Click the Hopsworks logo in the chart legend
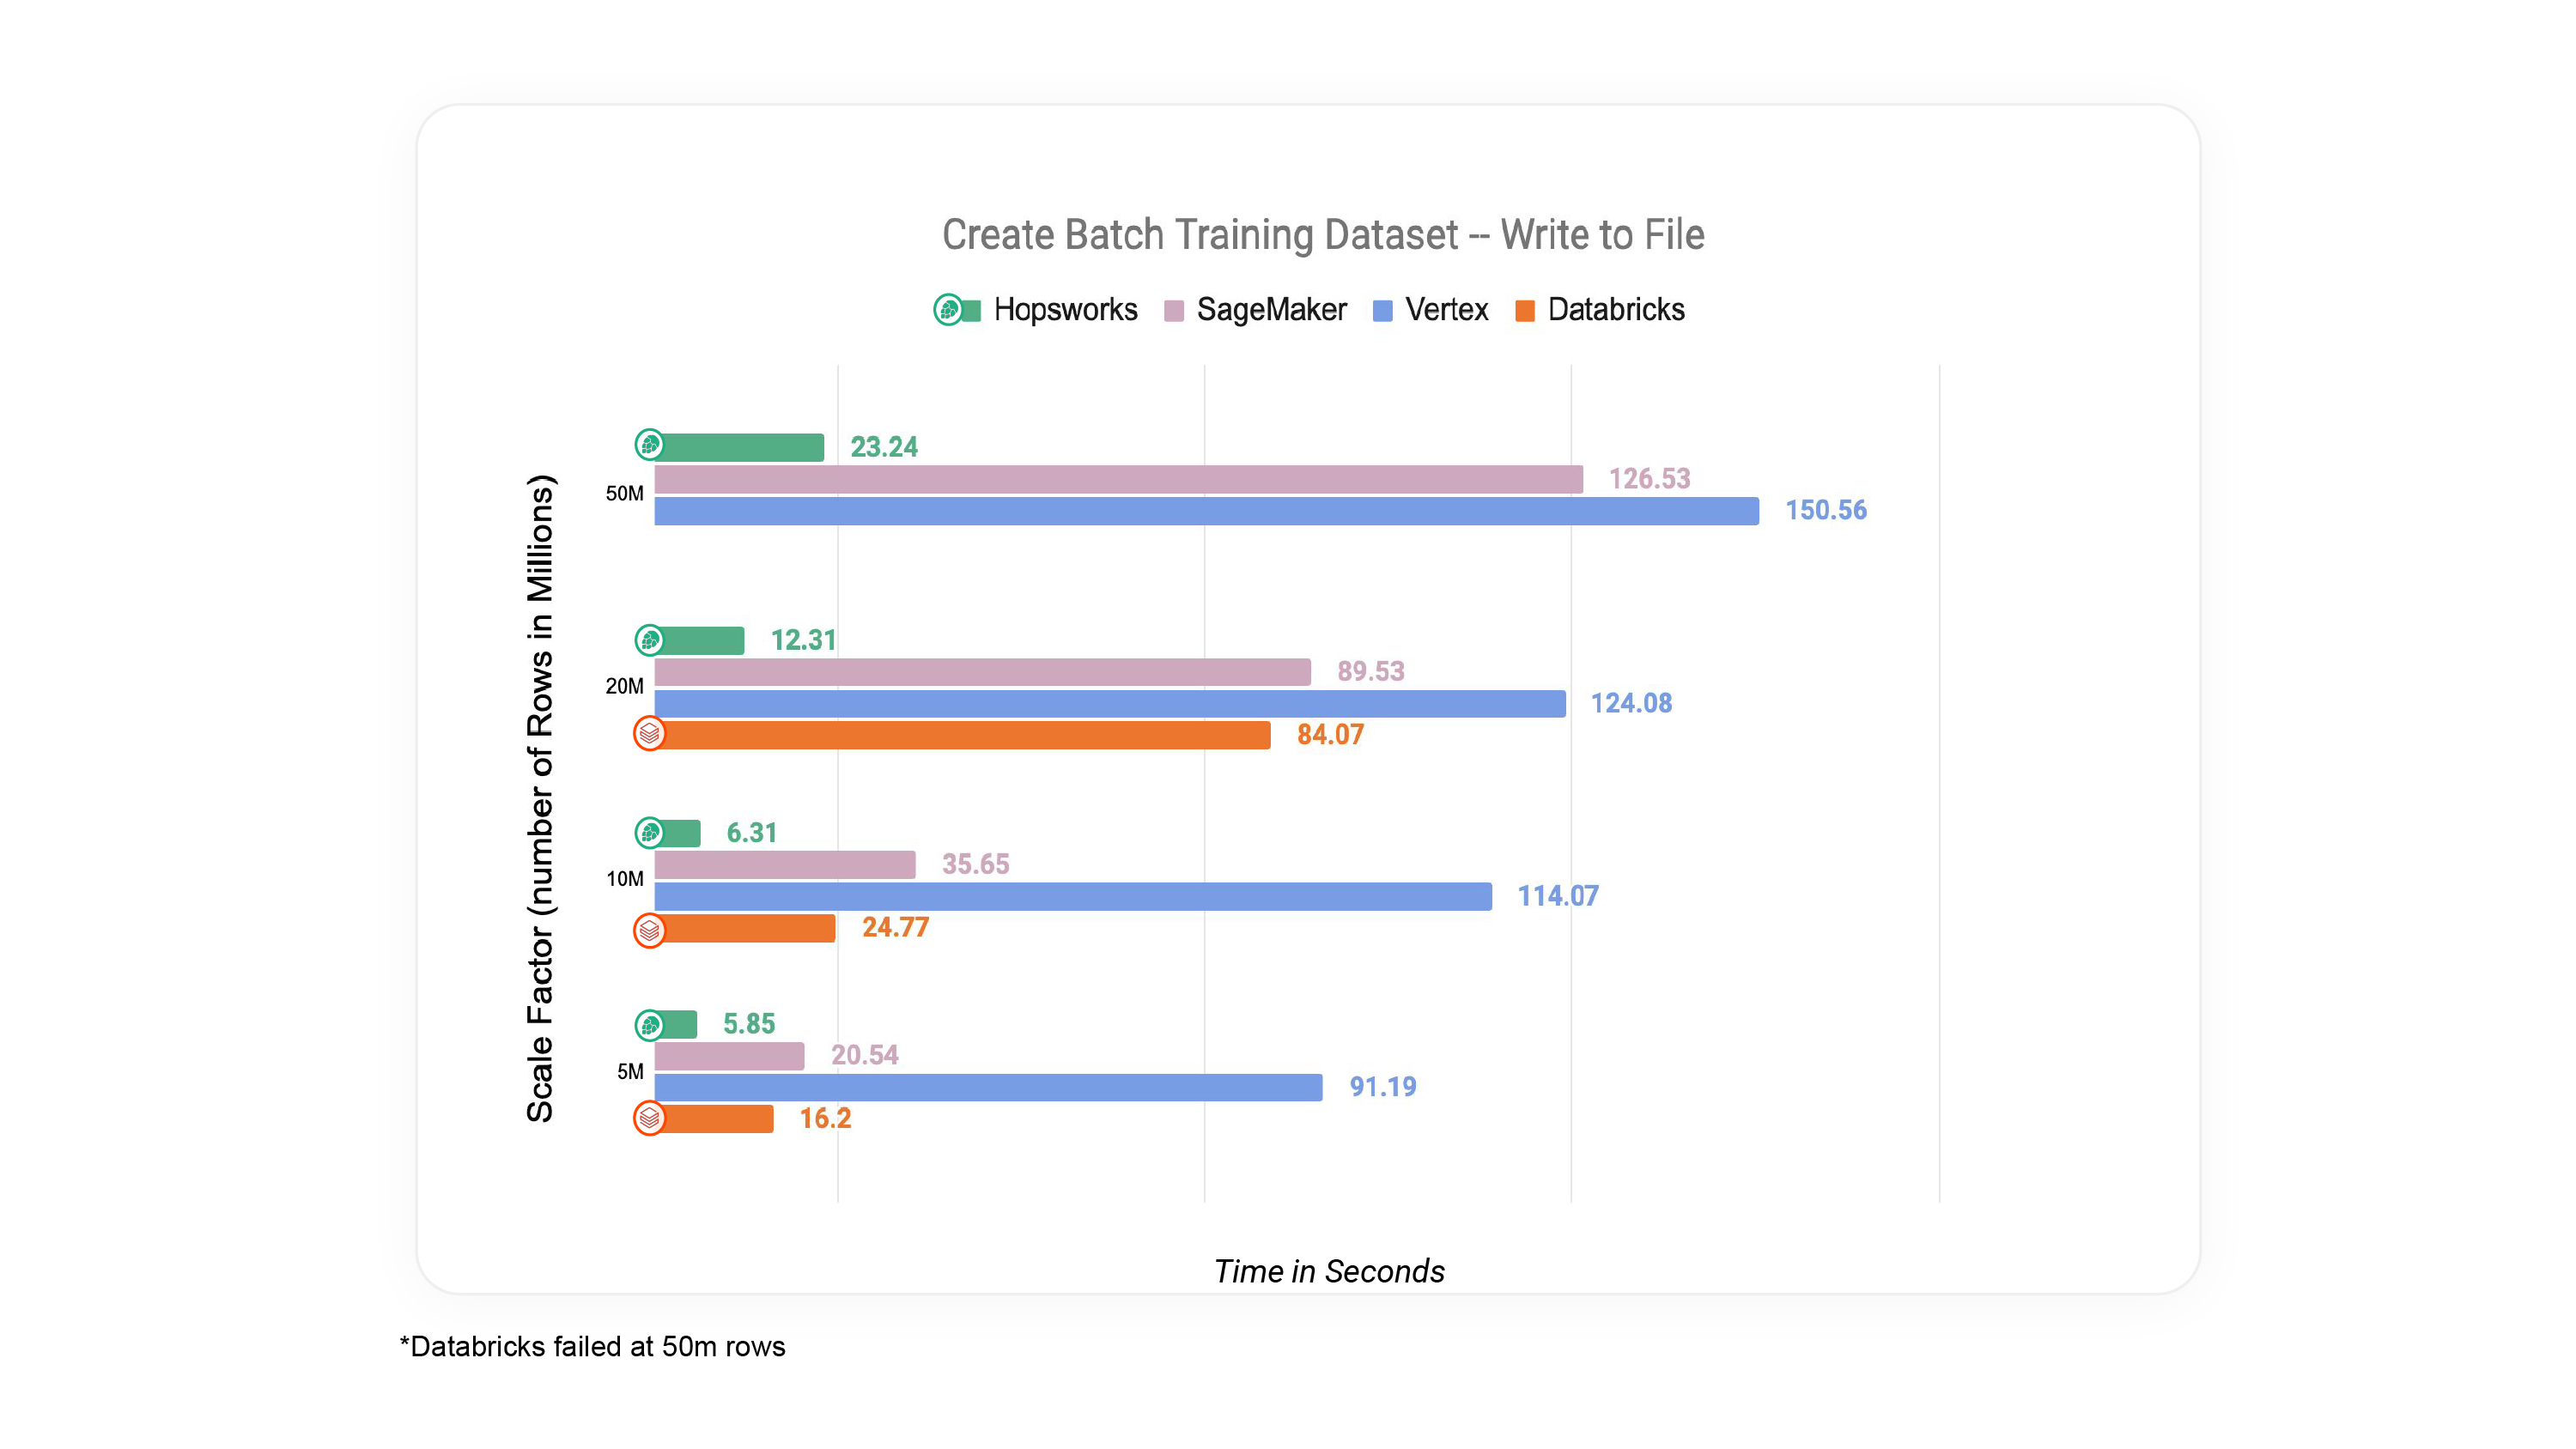Screen dimensions: 2576x1449 948,311
